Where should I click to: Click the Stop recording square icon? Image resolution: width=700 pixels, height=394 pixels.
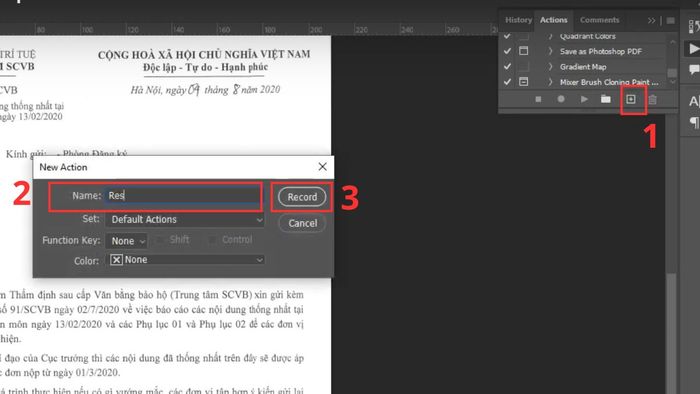(538, 99)
